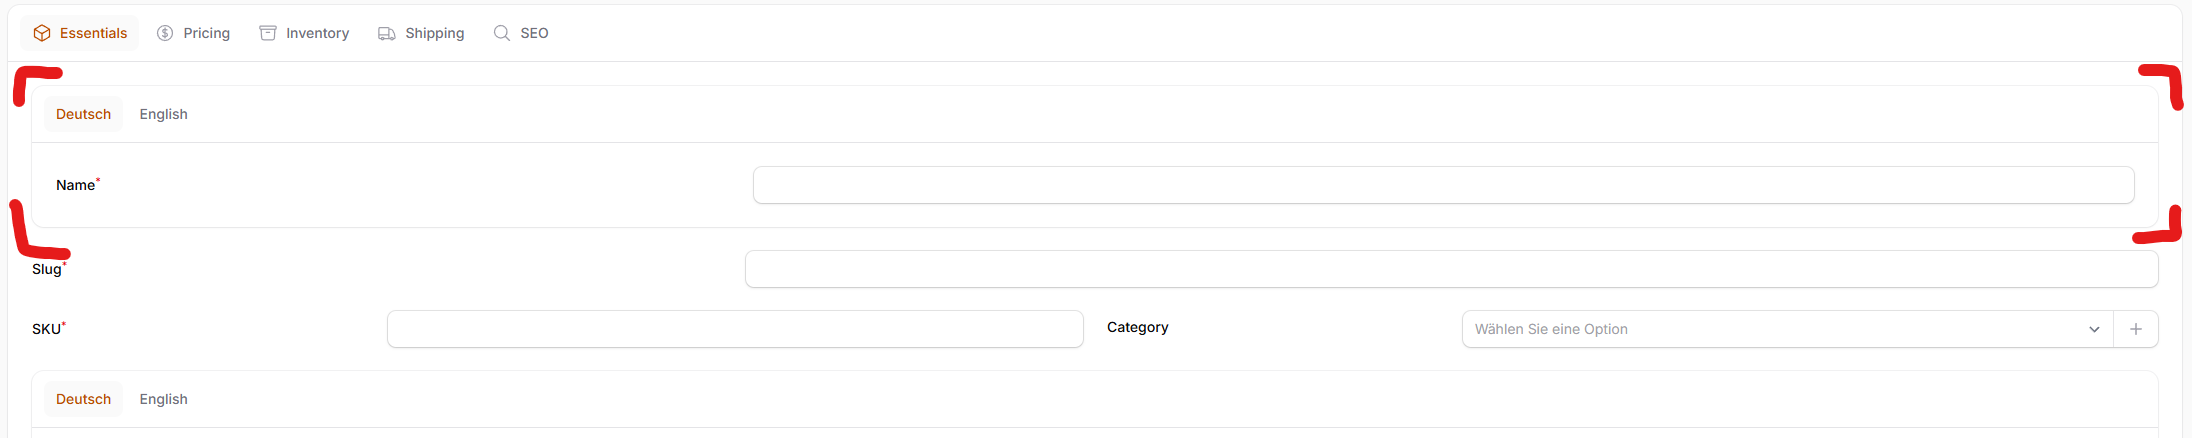Switch to English tab above the Name field
Image resolution: width=2192 pixels, height=438 pixels.
pos(163,114)
